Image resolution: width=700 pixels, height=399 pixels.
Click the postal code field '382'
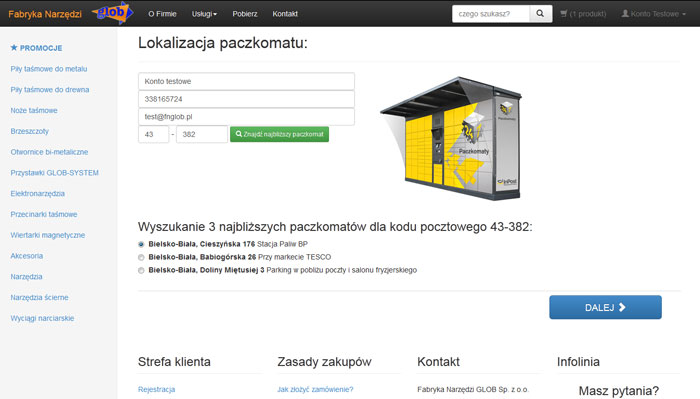202,134
